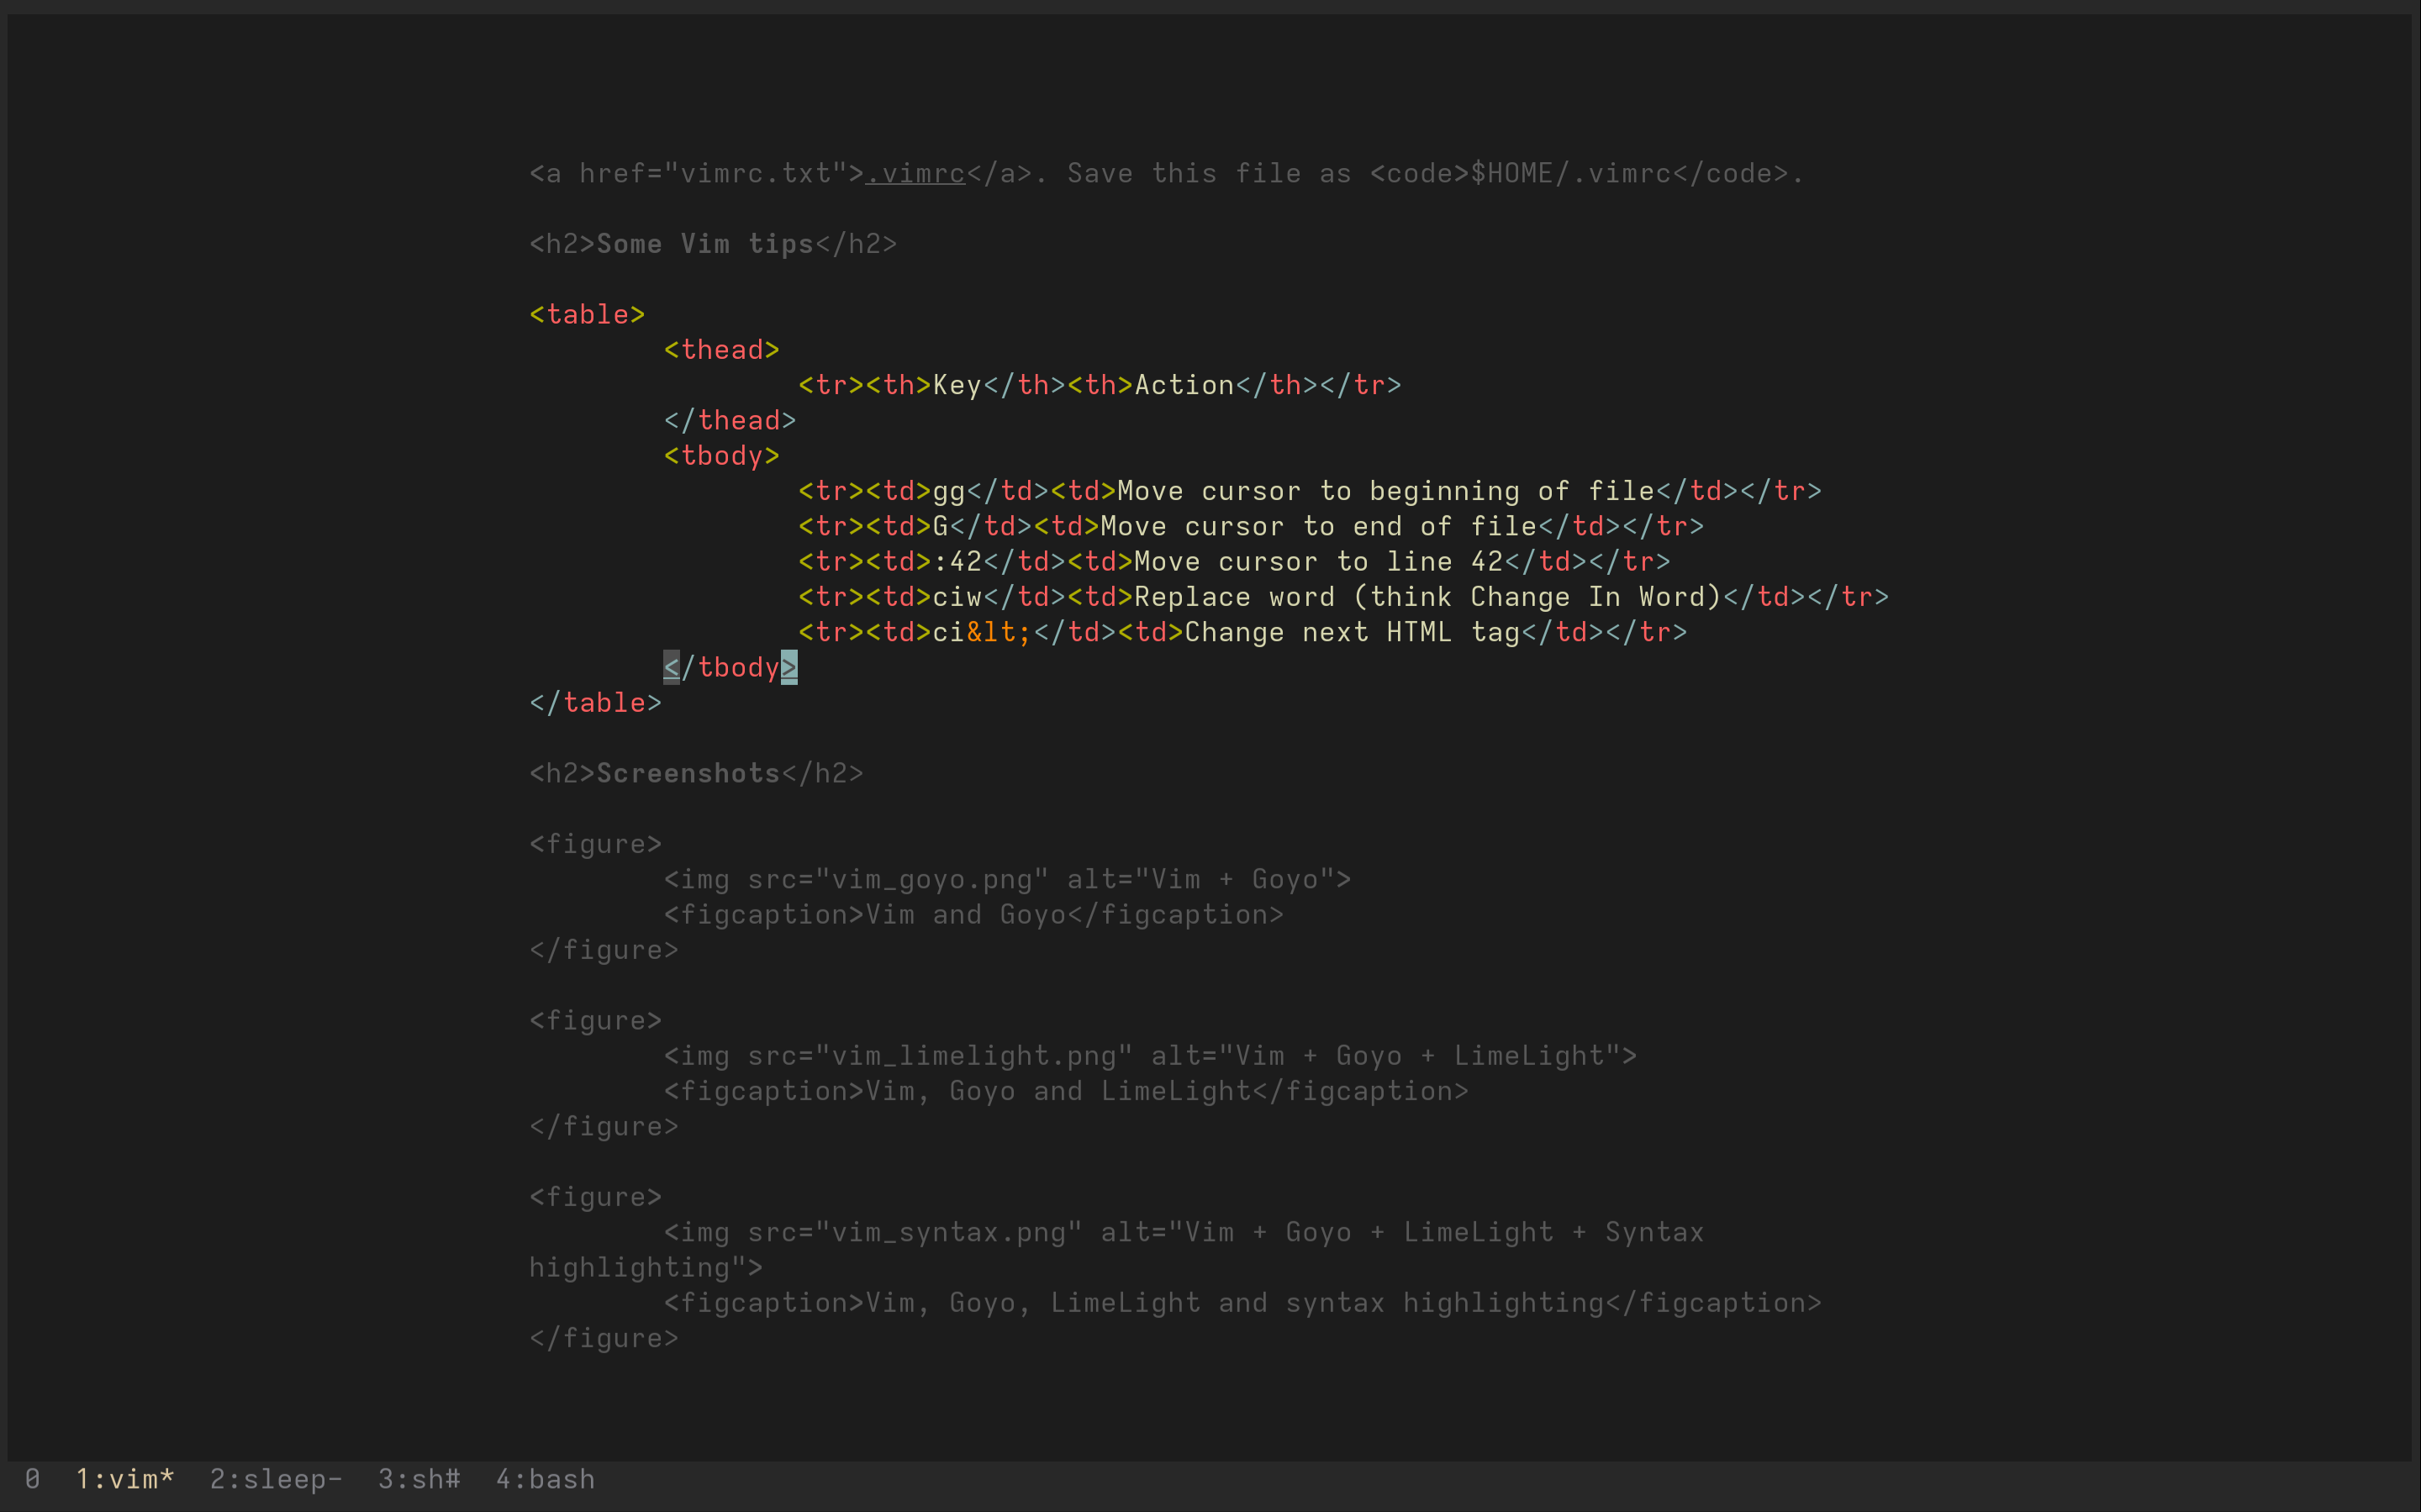Click $HOME/.vimrc code text
This screenshot has width=2421, height=1512.
point(1570,174)
